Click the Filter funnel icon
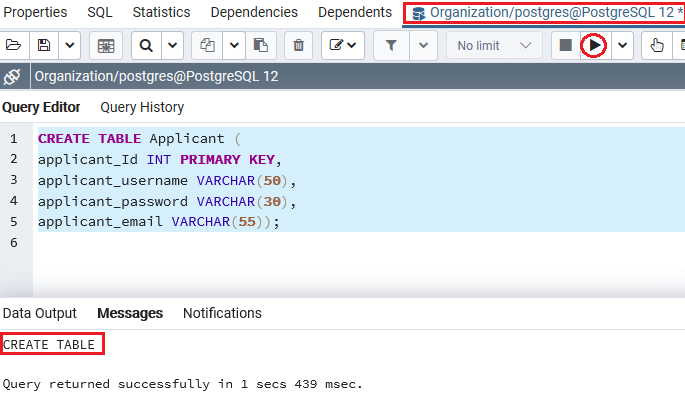This screenshot has height=401, width=685. pyautogui.click(x=391, y=45)
